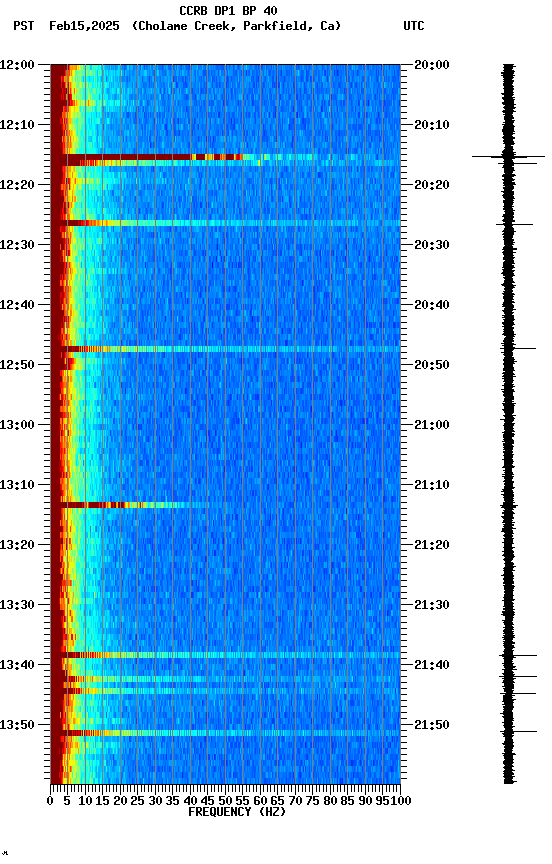
Task: Click the 20:50 UTC time label
Action: tap(432, 365)
